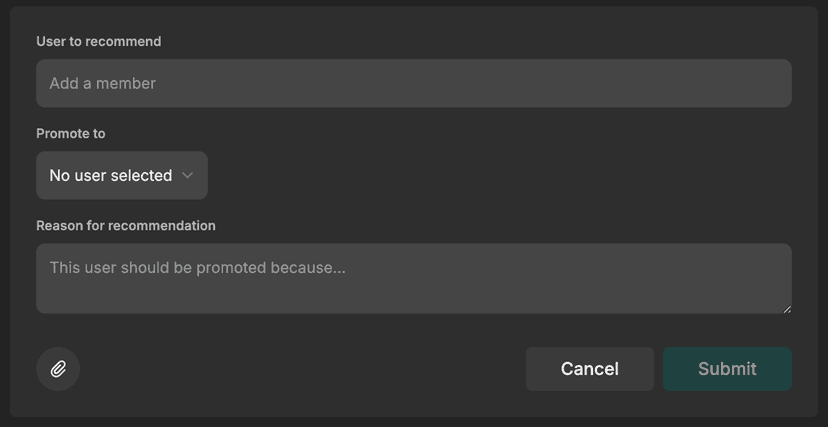Attach a file using the paperclip button
Screen dimensions: 828x427
pyautogui.click(x=58, y=369)
